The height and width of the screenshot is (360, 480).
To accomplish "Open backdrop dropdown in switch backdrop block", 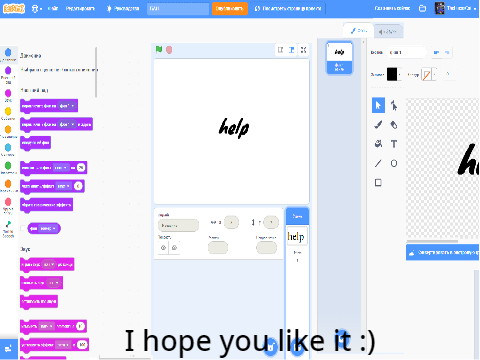I will [68, 106].
